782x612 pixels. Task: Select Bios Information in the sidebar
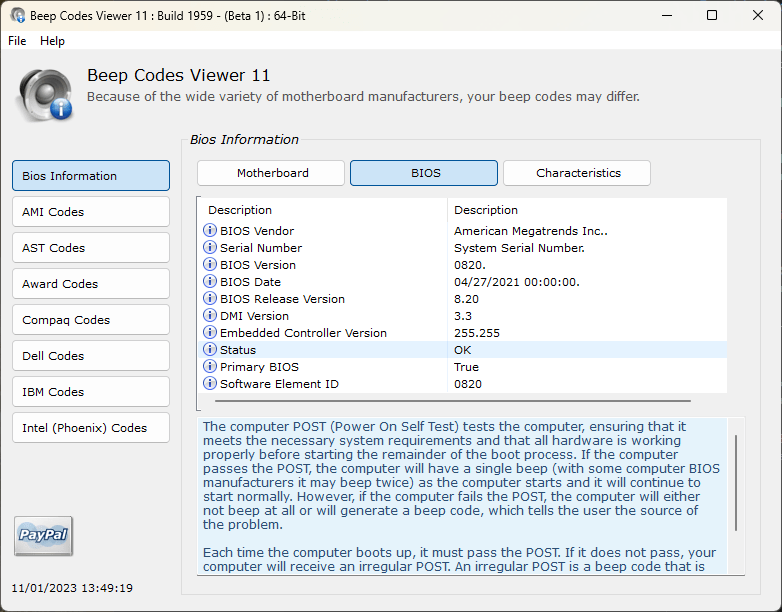tap(91, 176)
